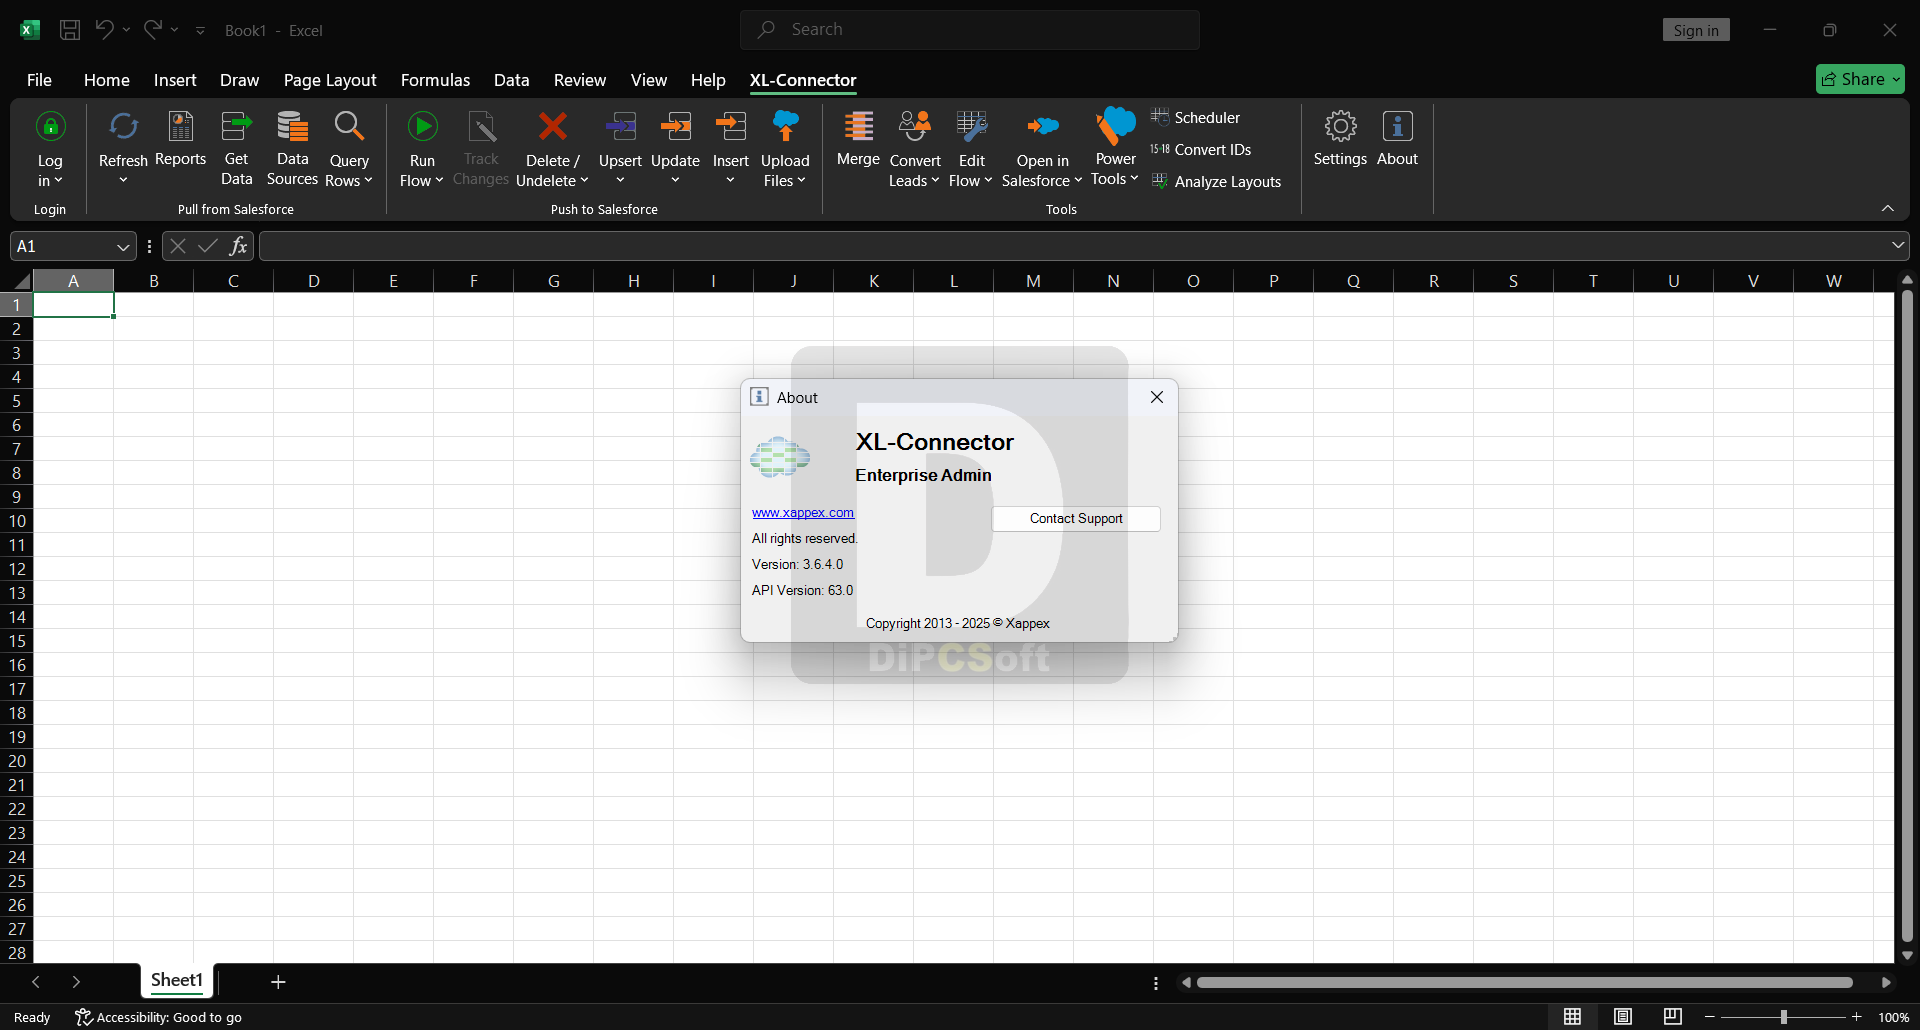Click the insert function fx icon

click(x=238, y=246)
